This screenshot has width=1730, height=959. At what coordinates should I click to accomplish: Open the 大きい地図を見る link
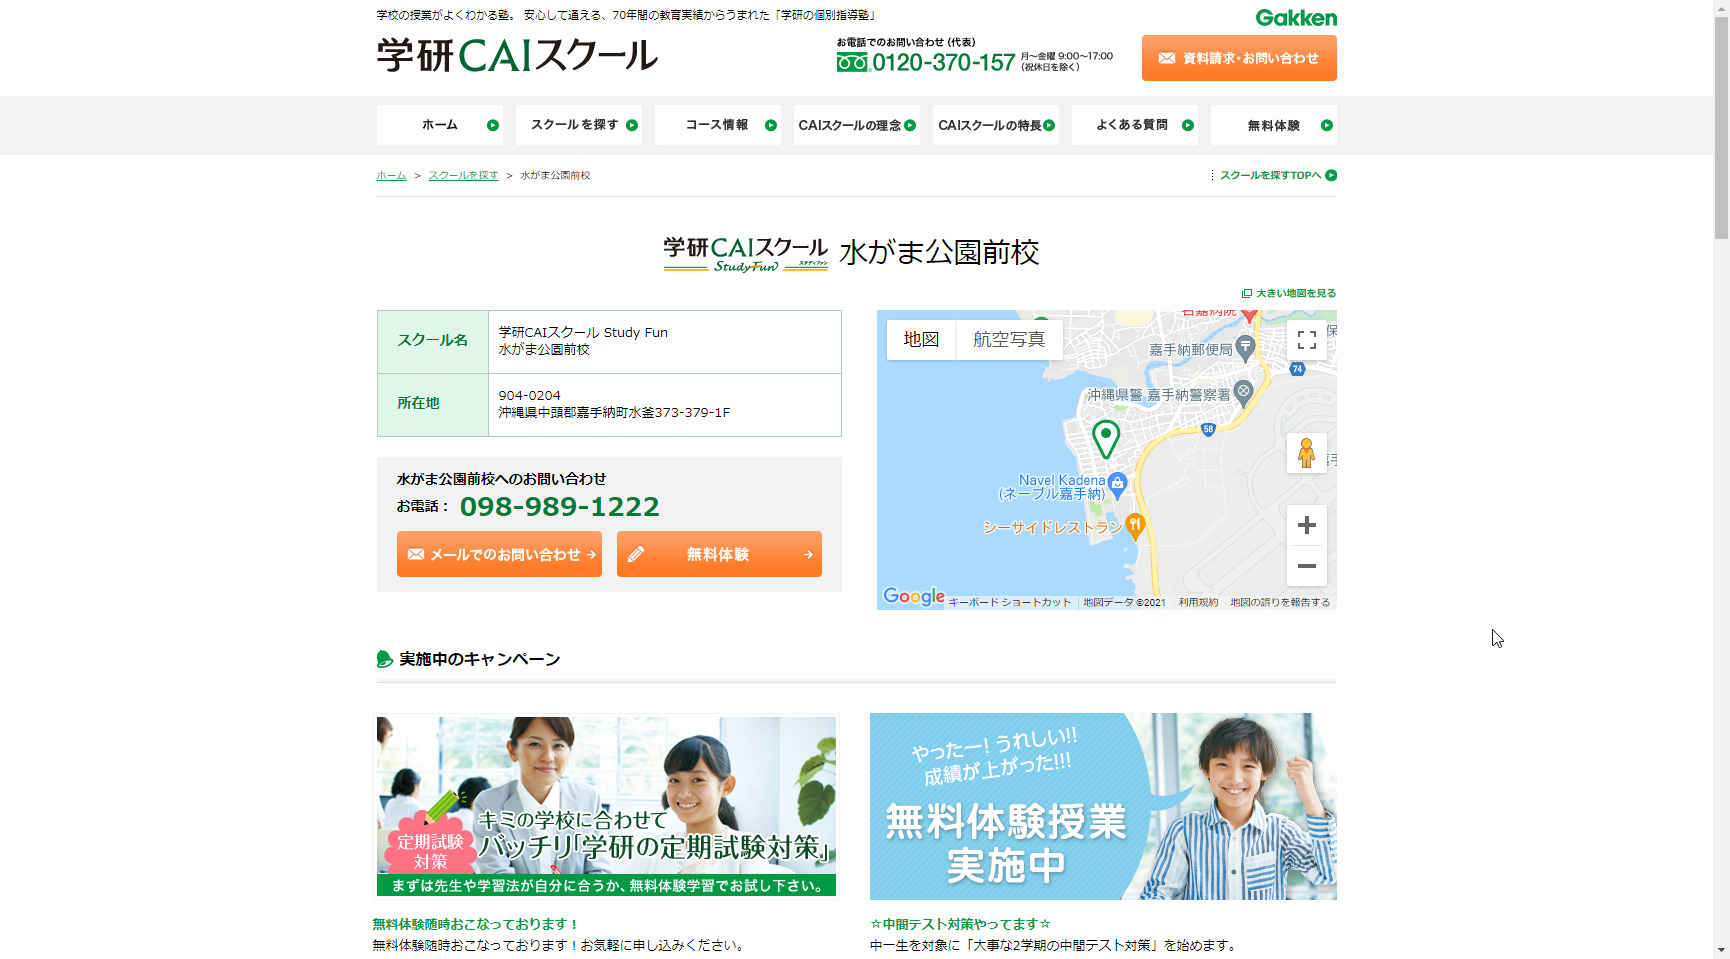click(x=1289, y=293)
